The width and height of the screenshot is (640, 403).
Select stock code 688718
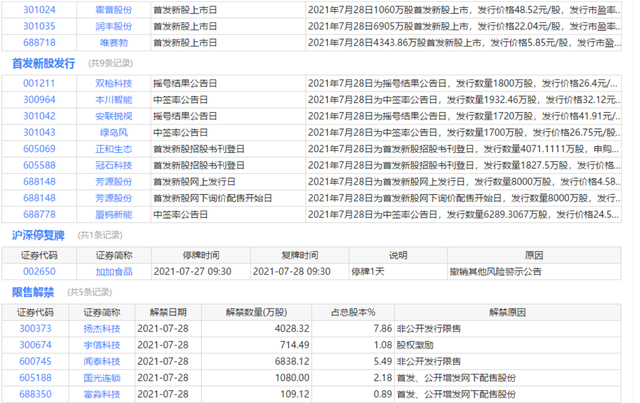tap(39, 42)
